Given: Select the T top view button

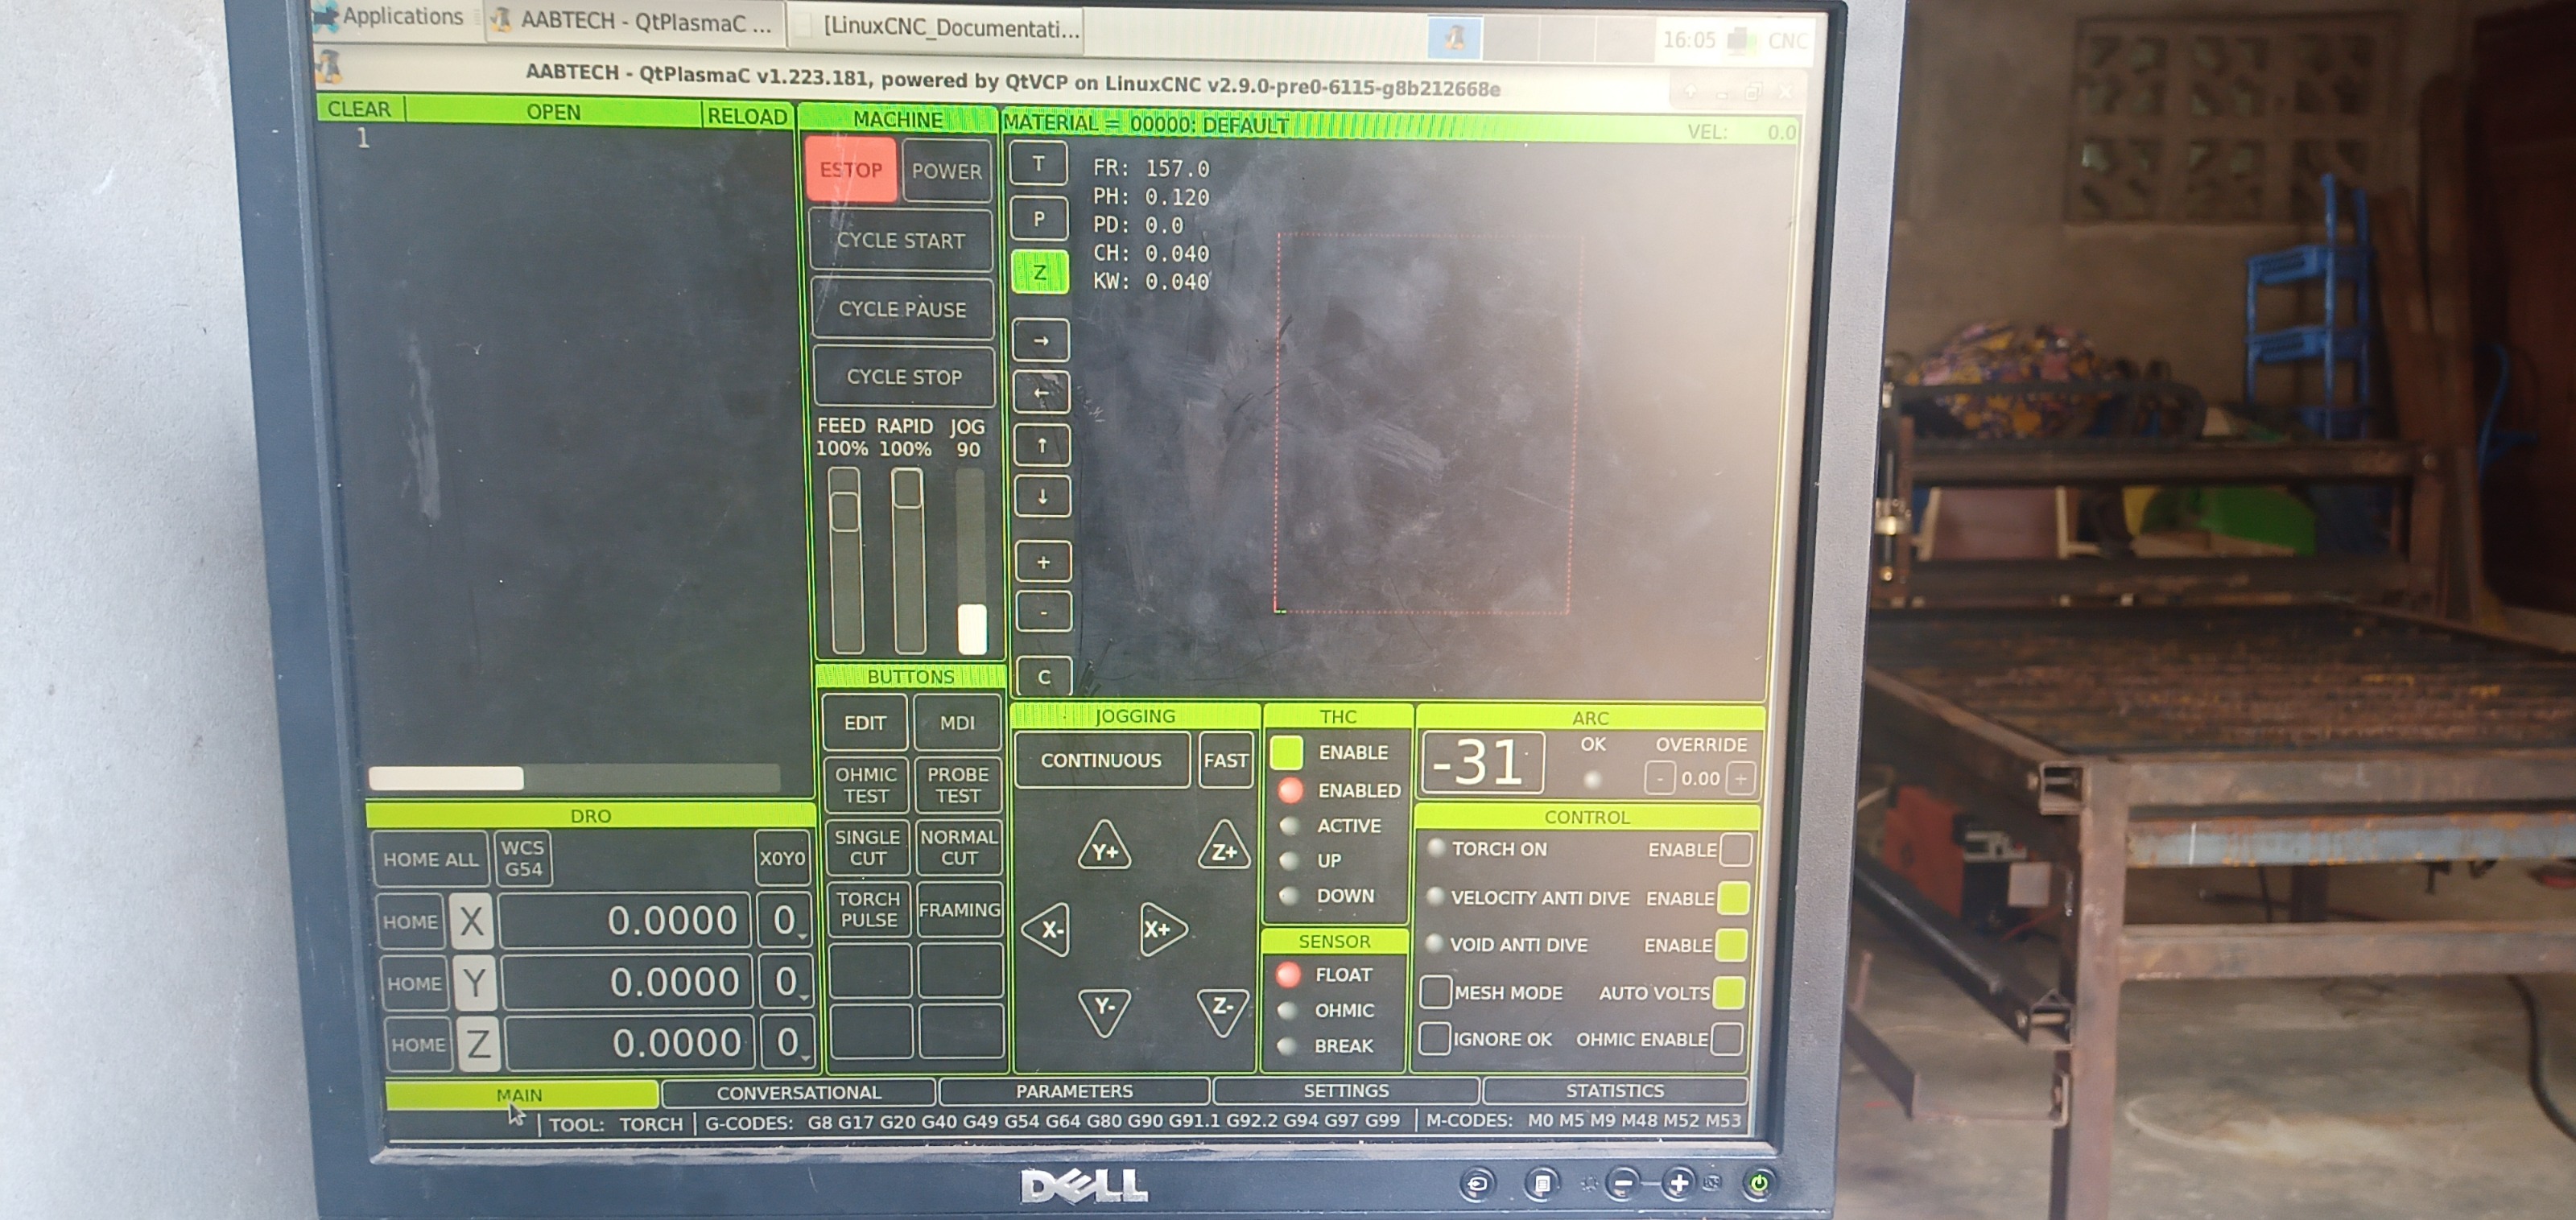Looking at the screenshot, I should (x=1038, y=164).
